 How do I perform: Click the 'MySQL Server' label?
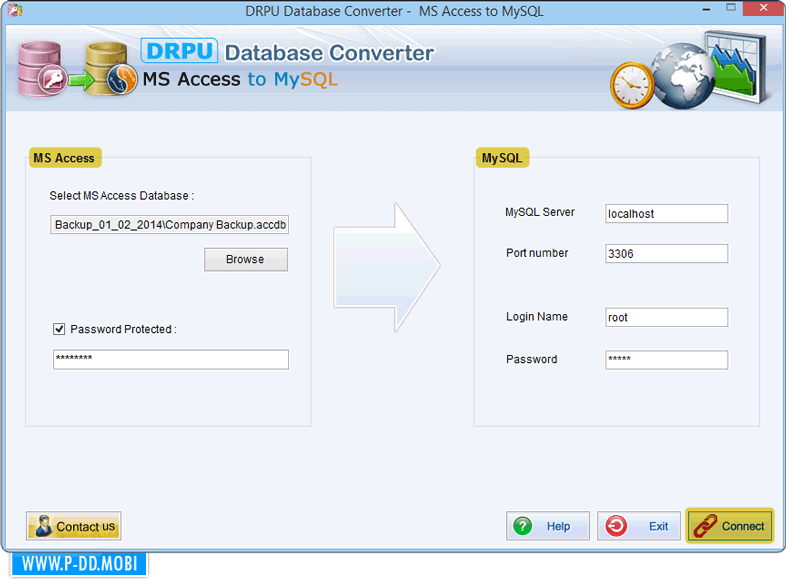pos(539,212)
